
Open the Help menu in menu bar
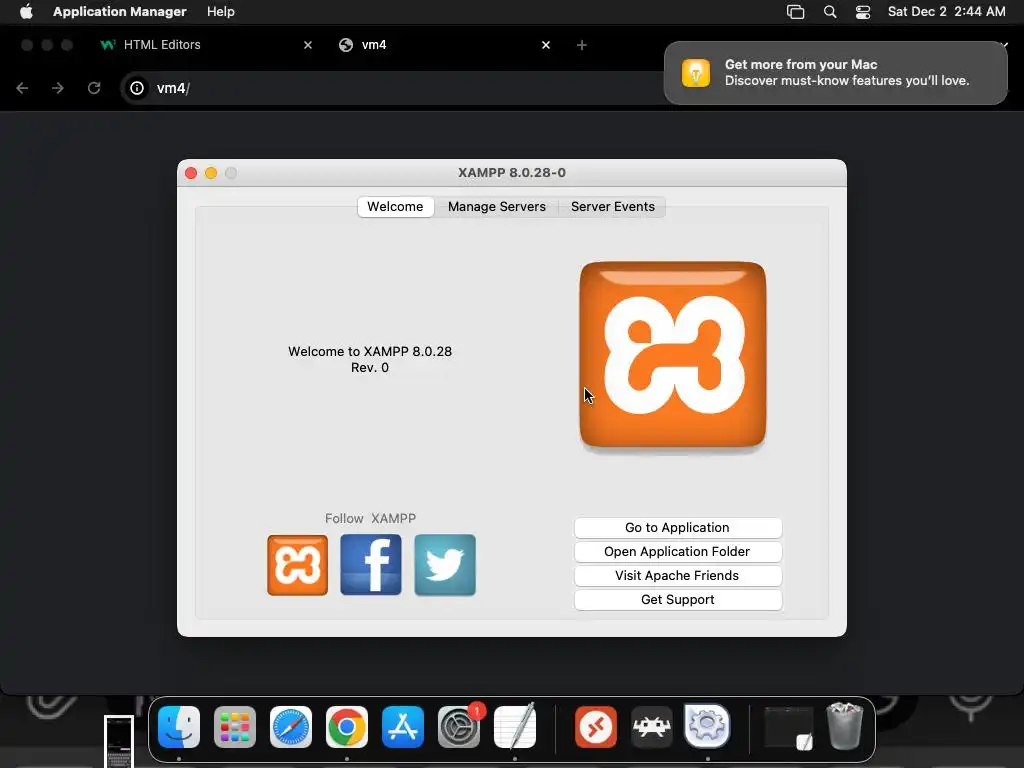point(221,11)
